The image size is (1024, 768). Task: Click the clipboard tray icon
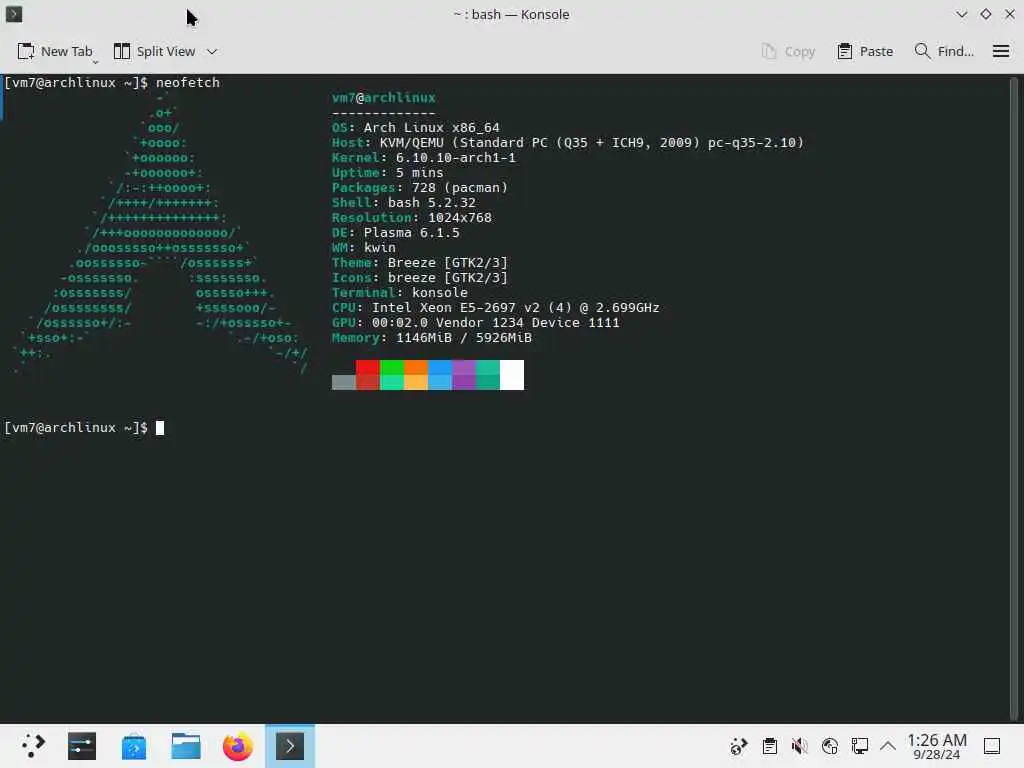(x=769, y=746)
